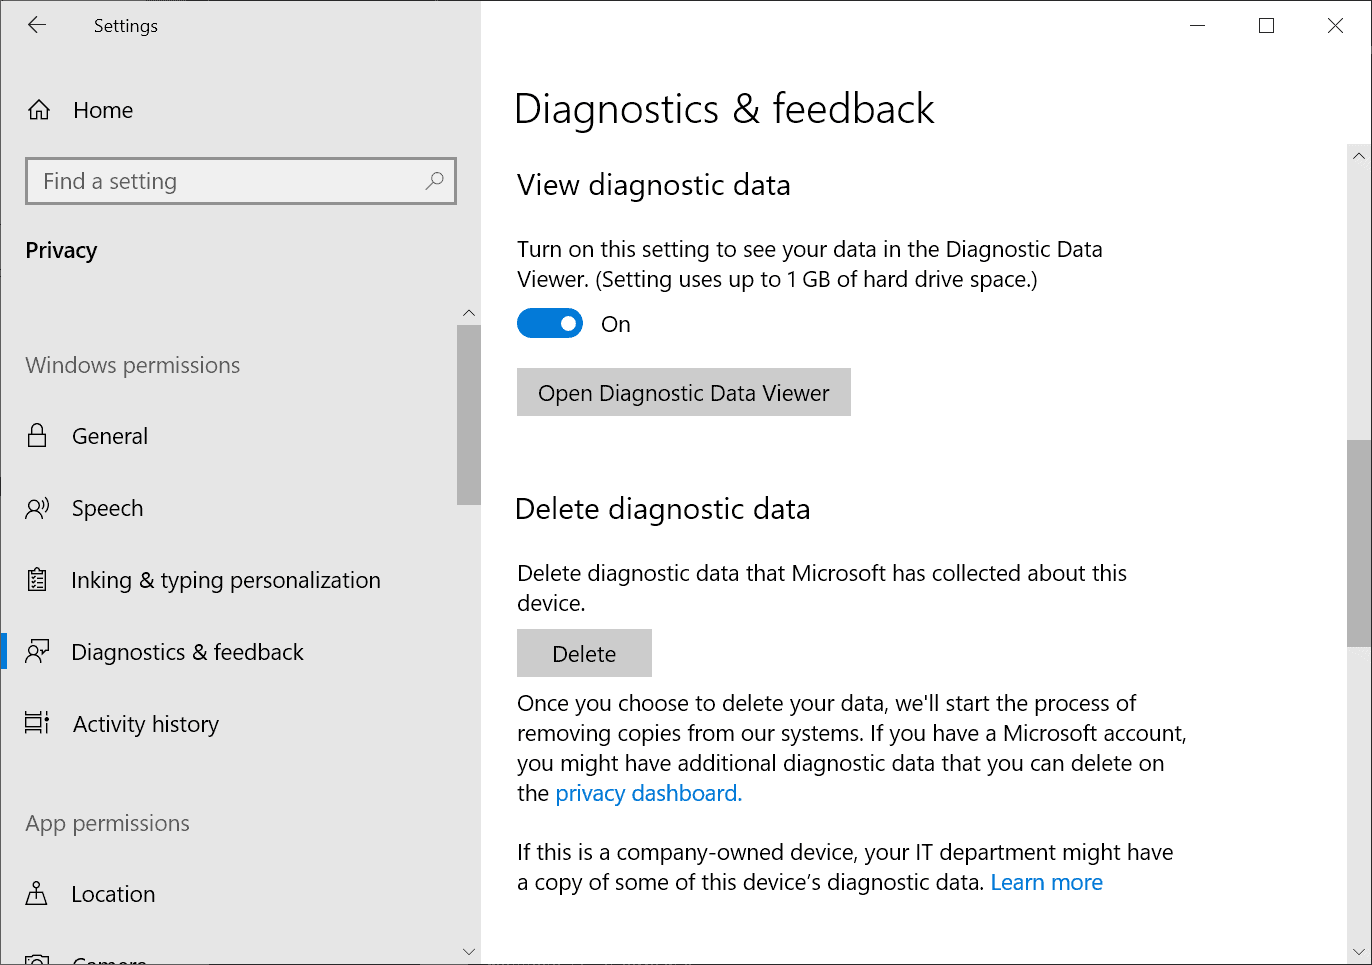Click the Camera item at sidebar bottom
The image size is (1372, 965).
[x=110, y=957]
